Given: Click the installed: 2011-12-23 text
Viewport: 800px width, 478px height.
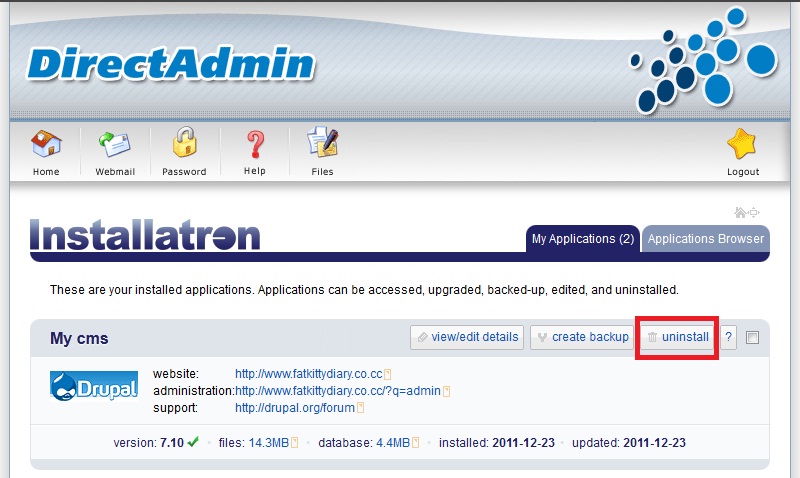Looking at the screenshot, I should (496, 443).
